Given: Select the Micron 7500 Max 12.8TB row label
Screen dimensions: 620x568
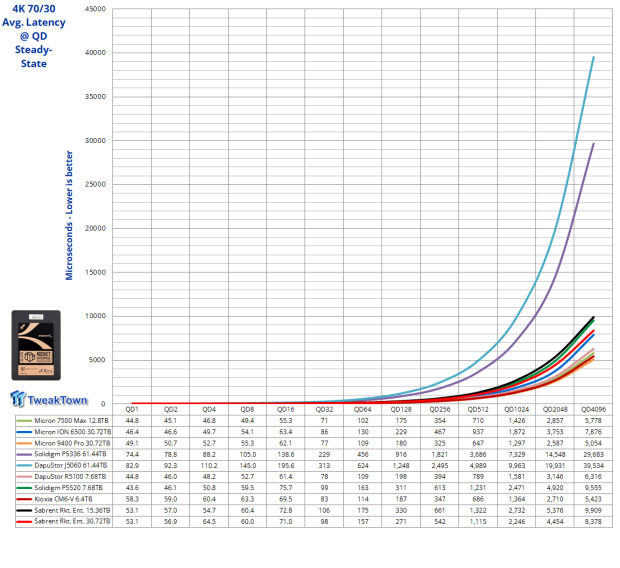Looking at the screenshot, I should [71, 420].
